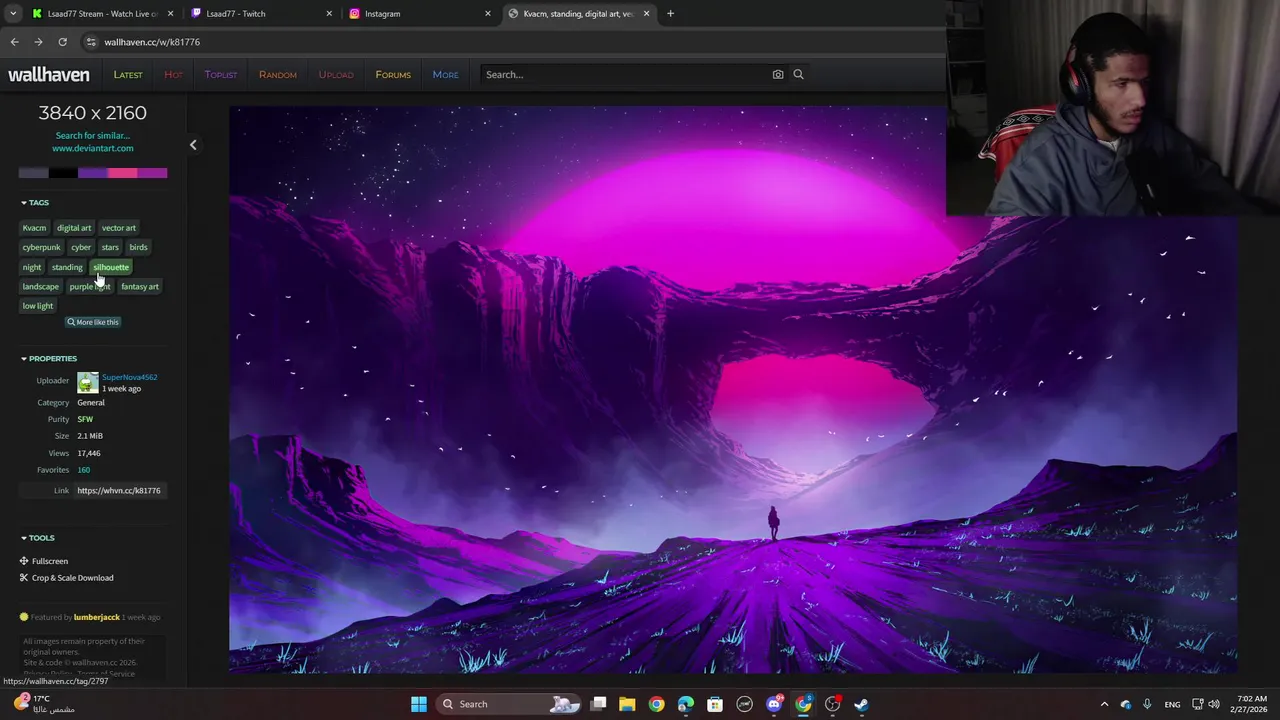Close the Lsaad77 Twitch tab

point(330,14)
